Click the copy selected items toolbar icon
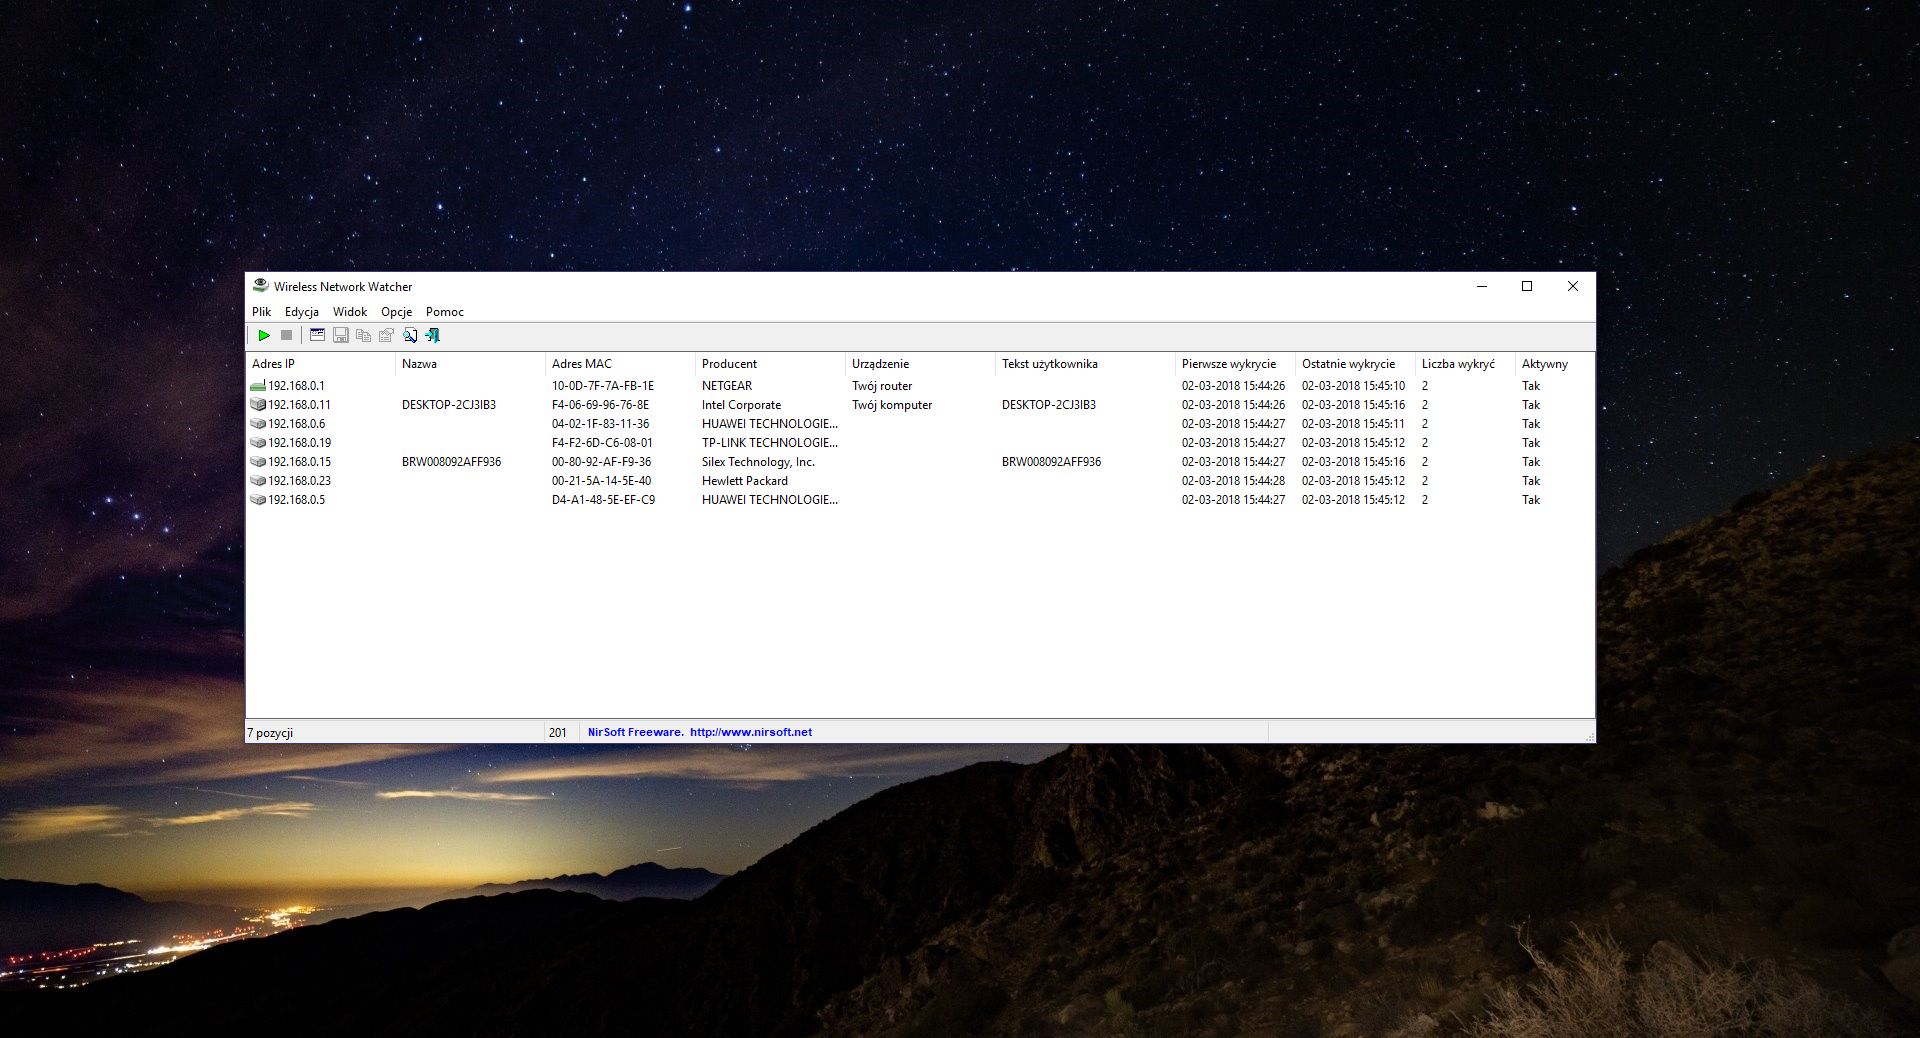1920x1038 pixels. click(x=363, y=336)
